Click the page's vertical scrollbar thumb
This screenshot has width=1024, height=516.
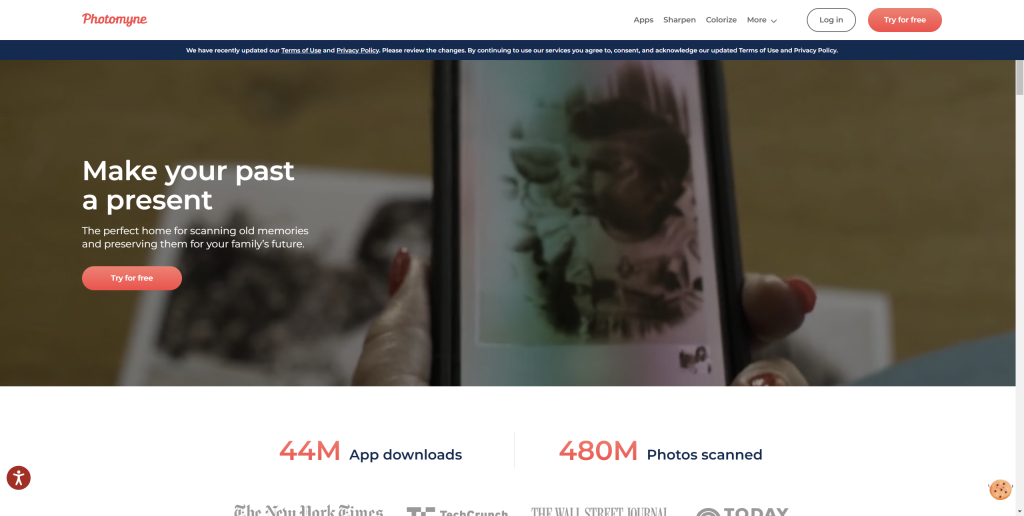tap(1019, 77)
